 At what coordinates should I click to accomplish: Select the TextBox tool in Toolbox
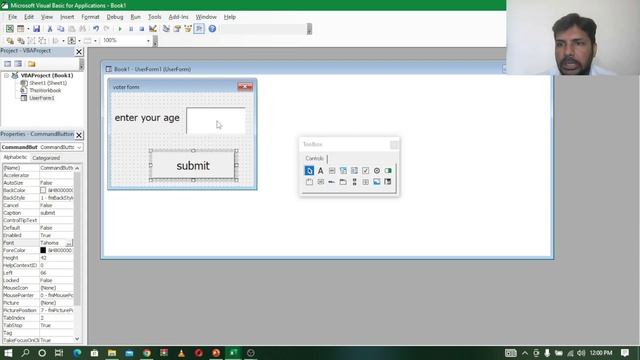[x=332, y=171]
